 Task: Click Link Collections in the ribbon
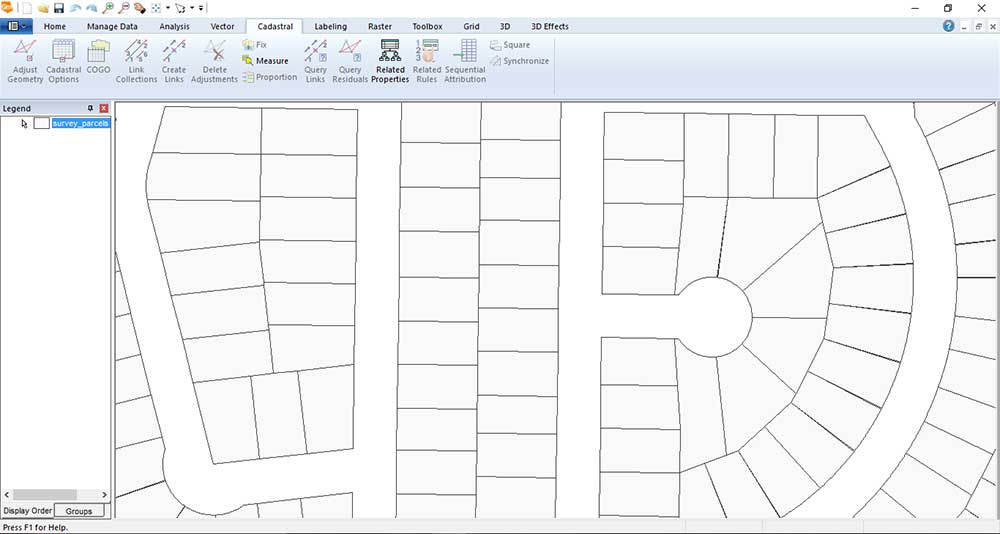(x=136, y=61)
